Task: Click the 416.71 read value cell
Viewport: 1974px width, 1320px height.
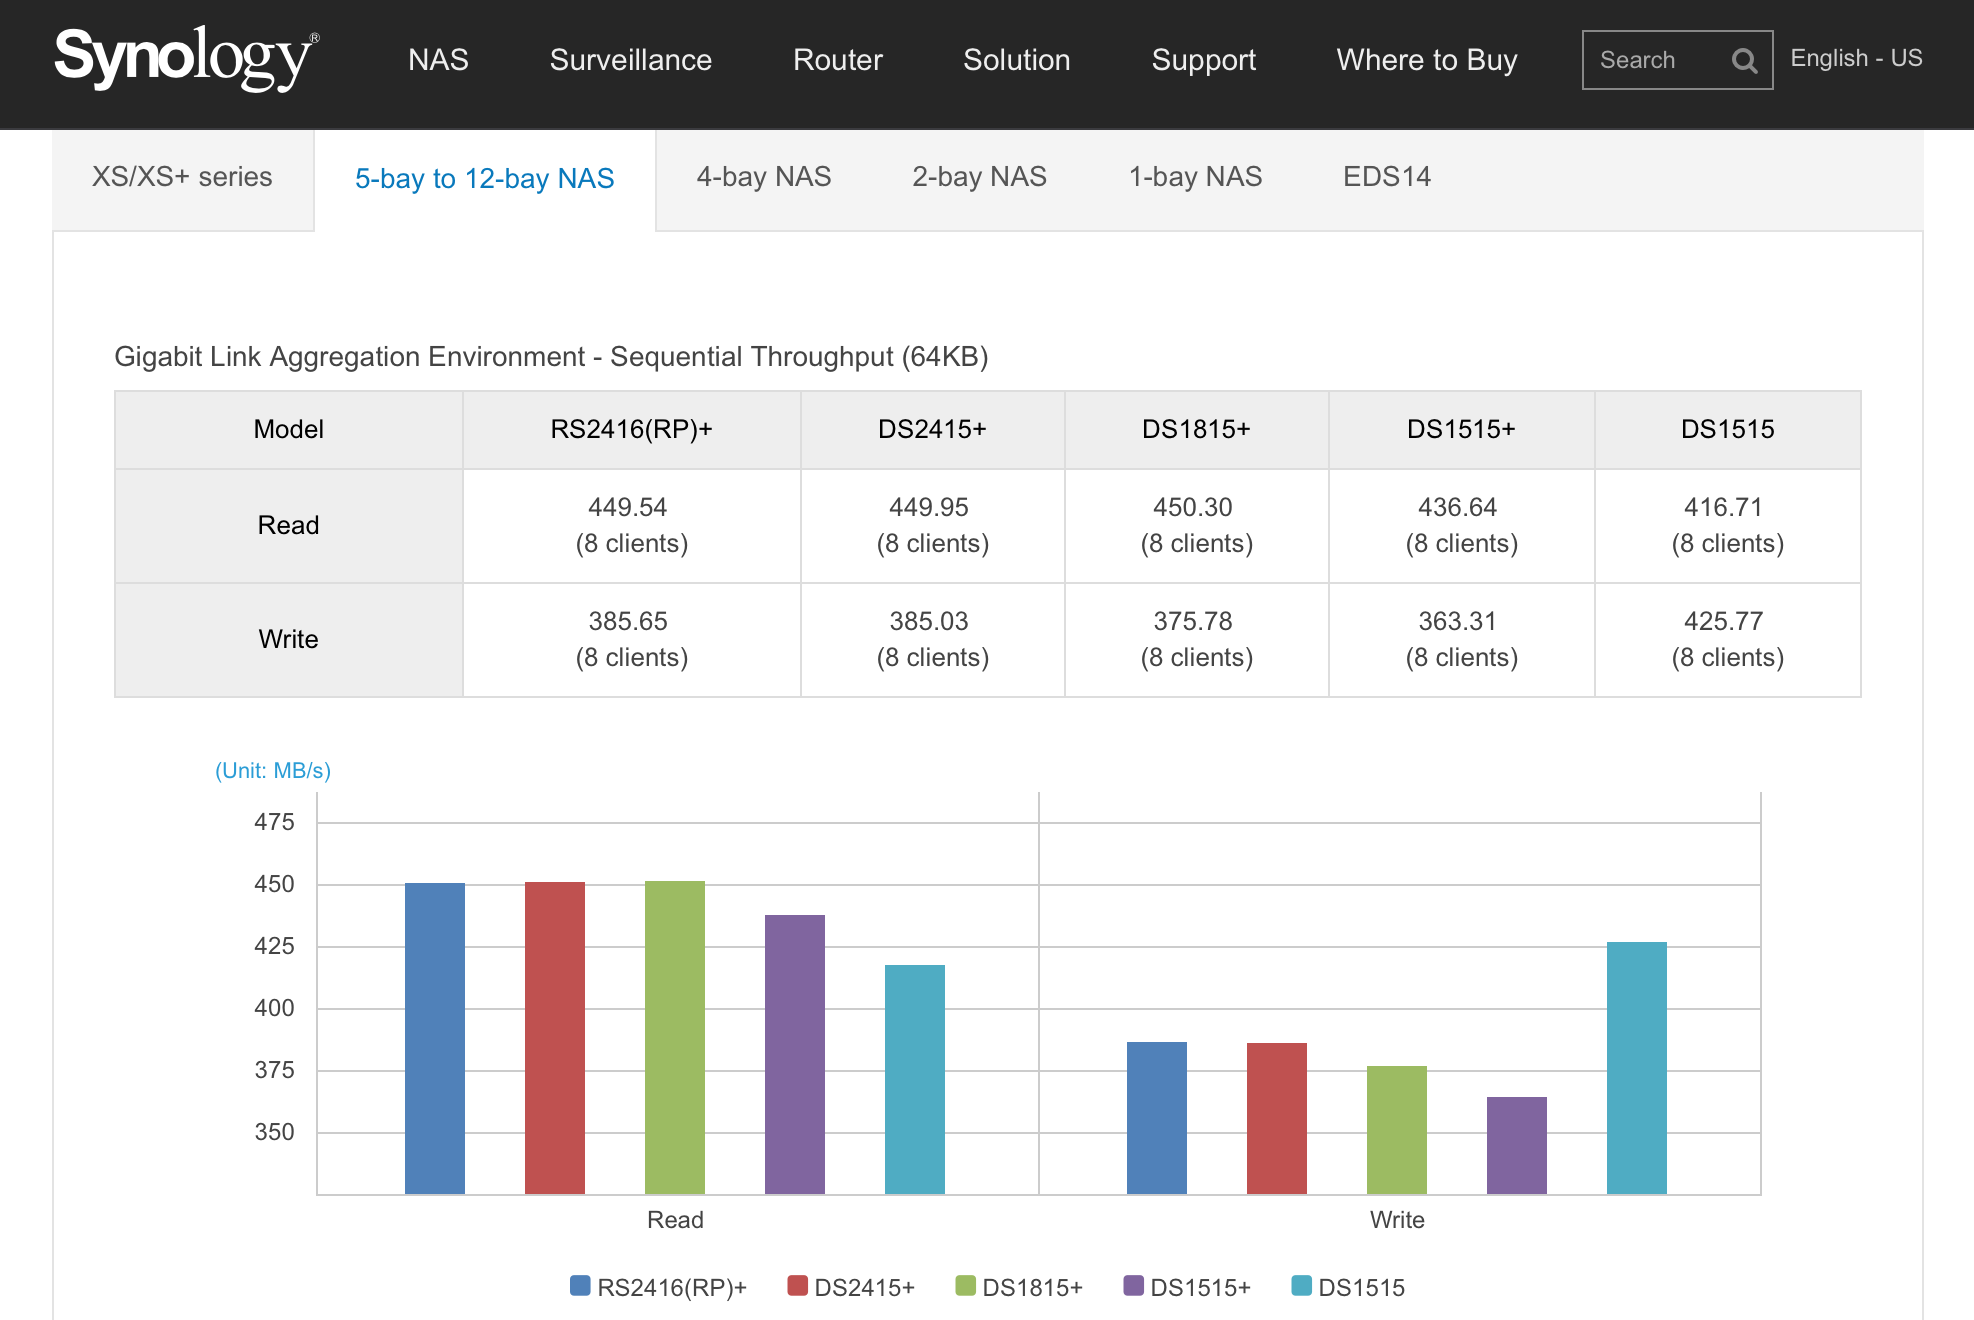Action: pyautogui.click(x=1728, y=526)
